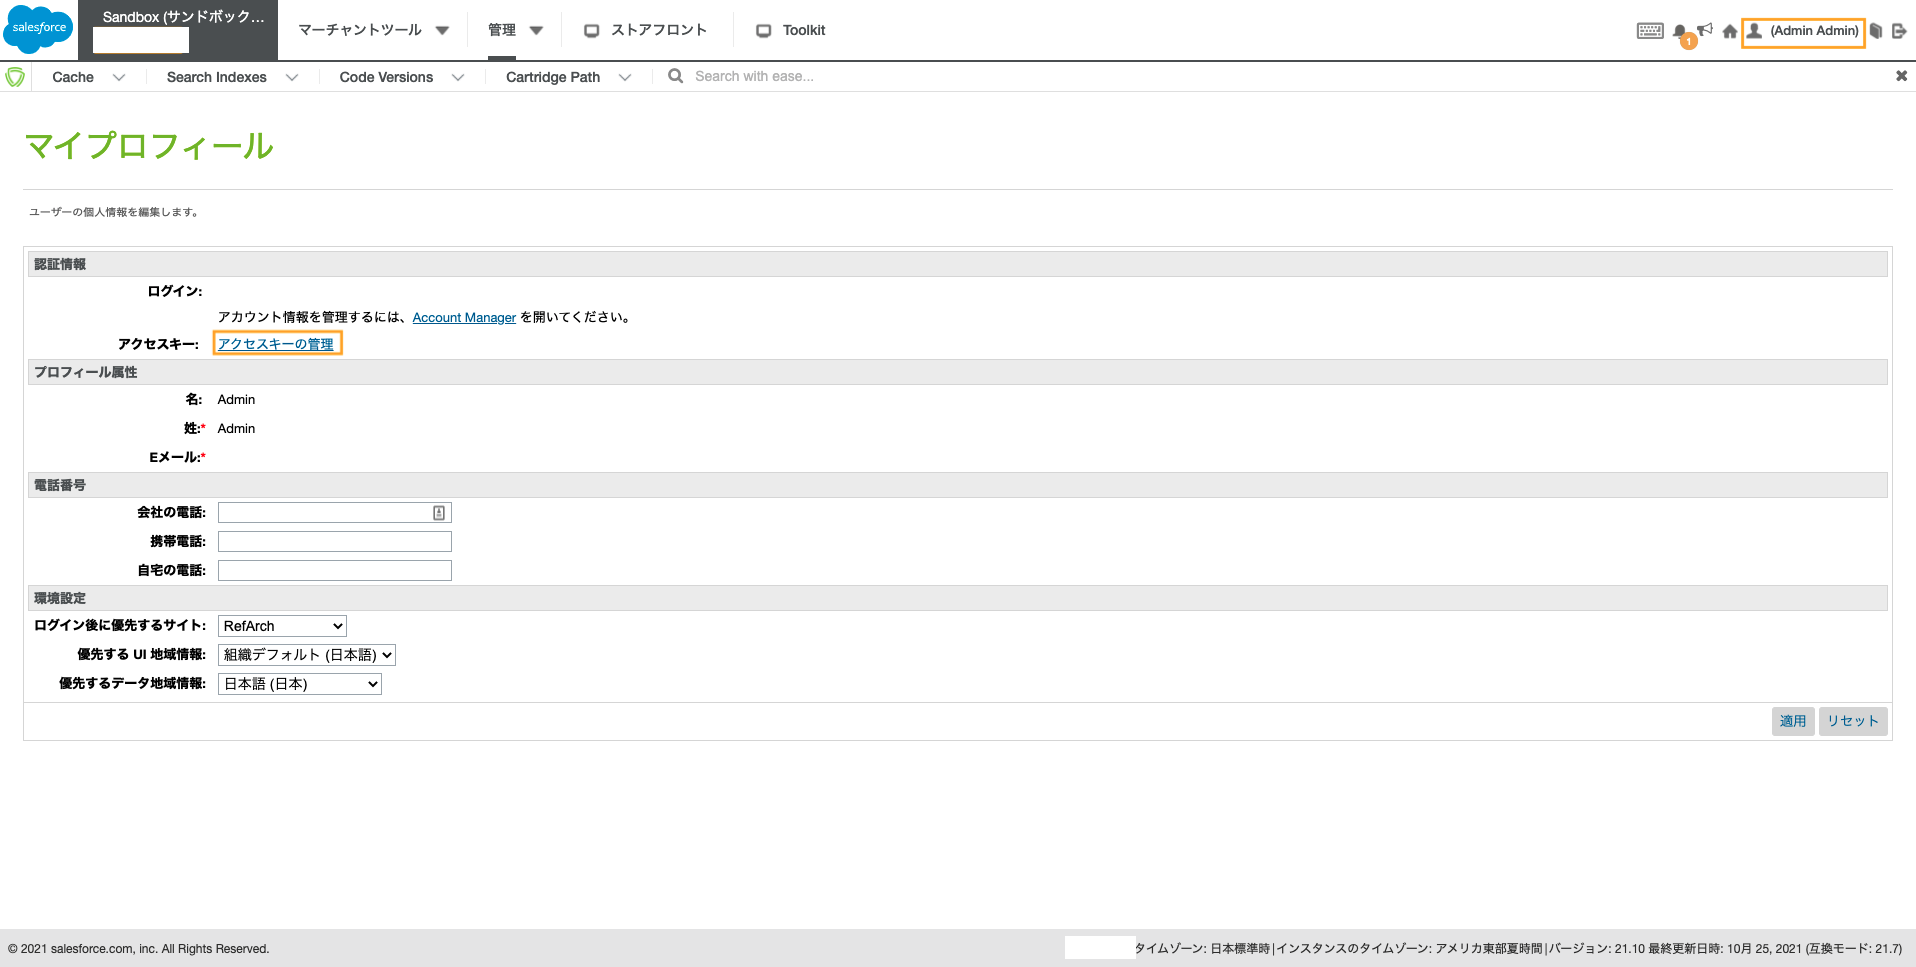Open the search magnifier in the quick bar
Viewport: 1916px width, 967px height.
(675, 75)
